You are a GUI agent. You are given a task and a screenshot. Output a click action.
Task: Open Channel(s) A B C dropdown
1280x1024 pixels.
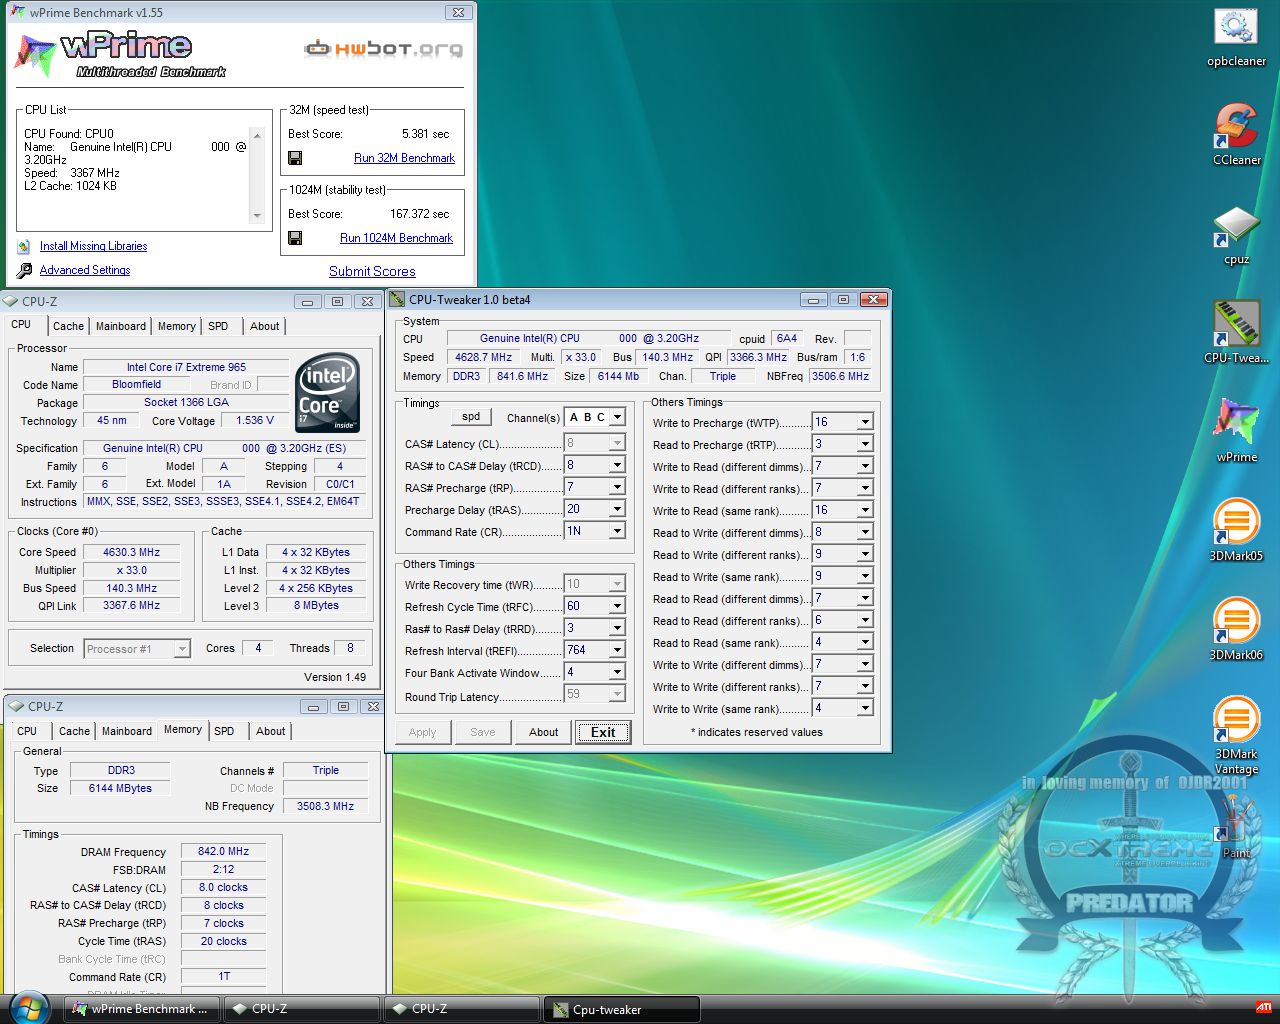click(617, 417)
